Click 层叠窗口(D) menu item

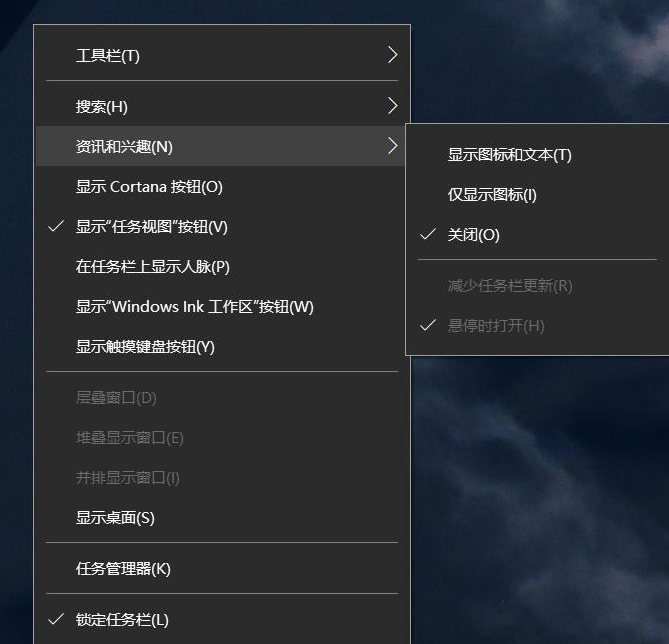click(x=116, y=398)
